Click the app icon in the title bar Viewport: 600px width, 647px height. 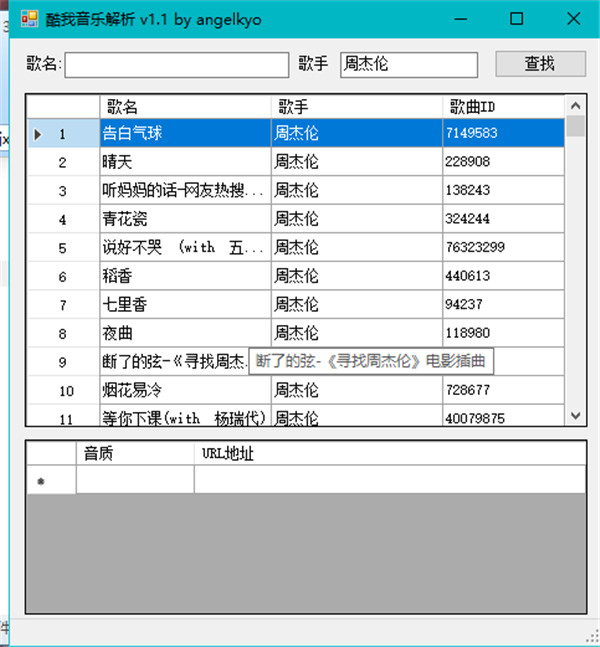30,19
